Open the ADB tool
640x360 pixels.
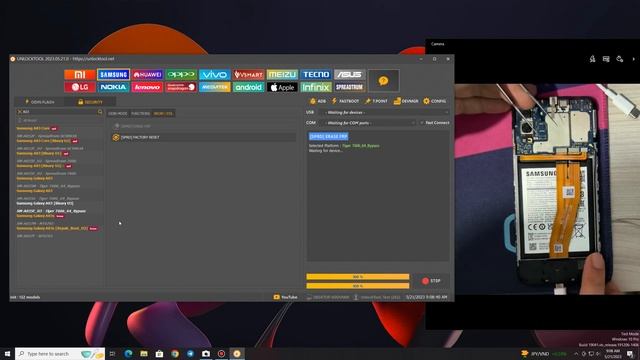click(318, 101)
